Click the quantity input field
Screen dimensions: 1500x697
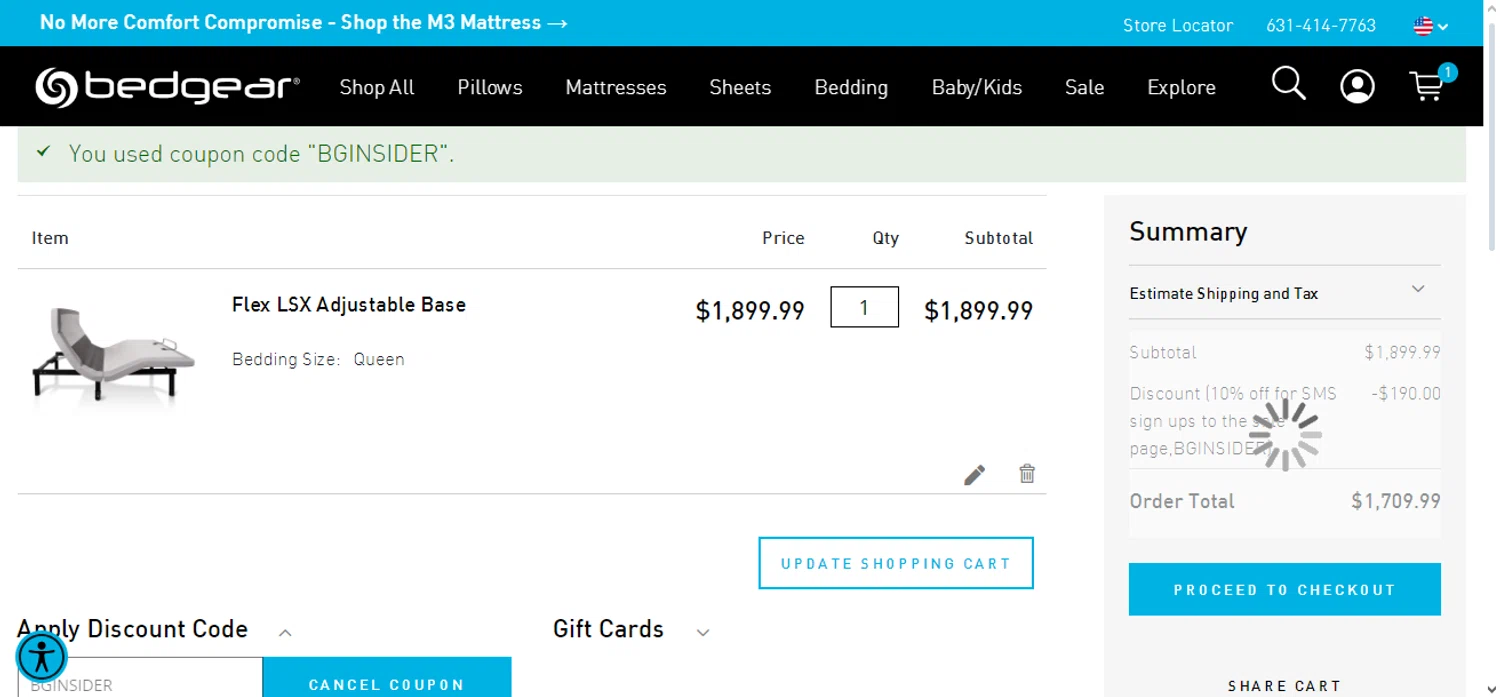[x=864, y=307]
